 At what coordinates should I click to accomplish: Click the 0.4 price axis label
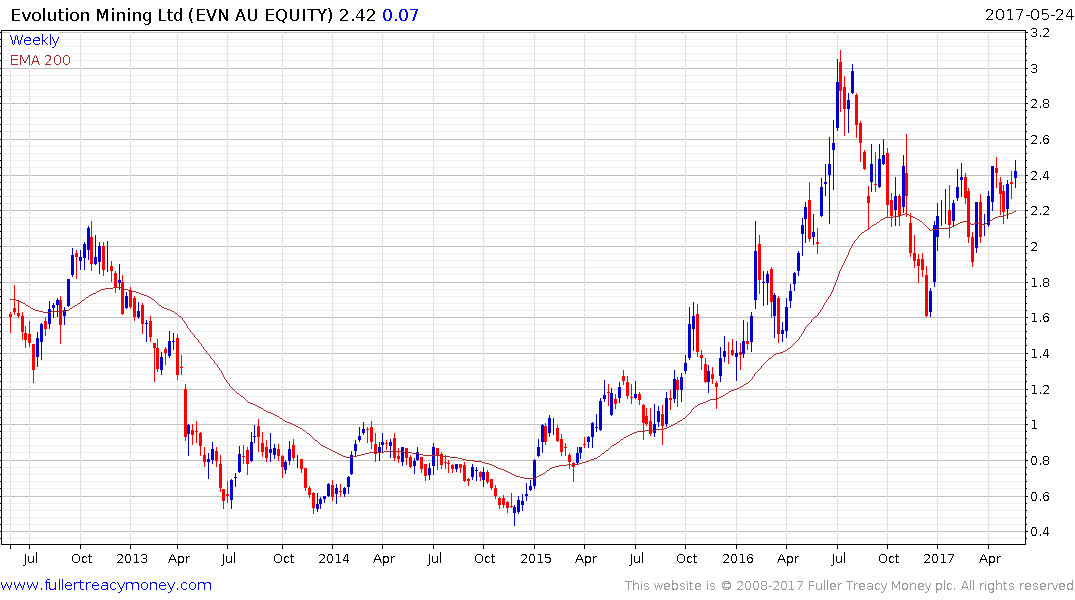[x=1040, y=532]
